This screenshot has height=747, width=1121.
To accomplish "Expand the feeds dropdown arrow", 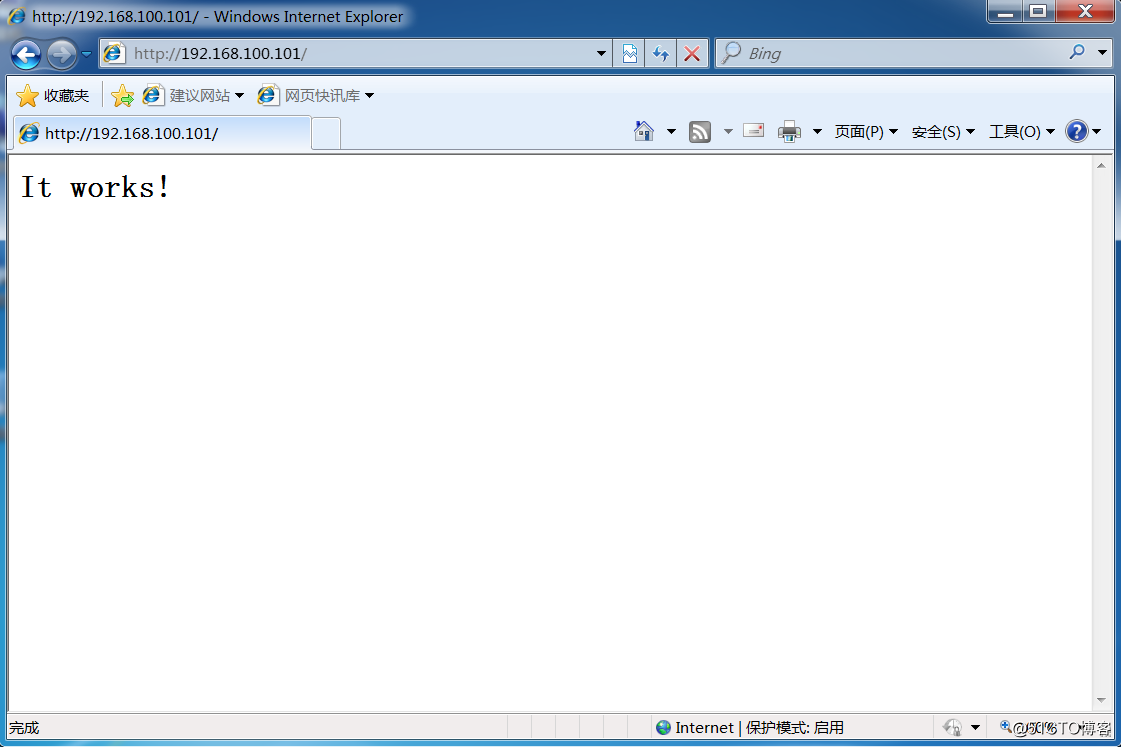I will [x=729, y=132].
